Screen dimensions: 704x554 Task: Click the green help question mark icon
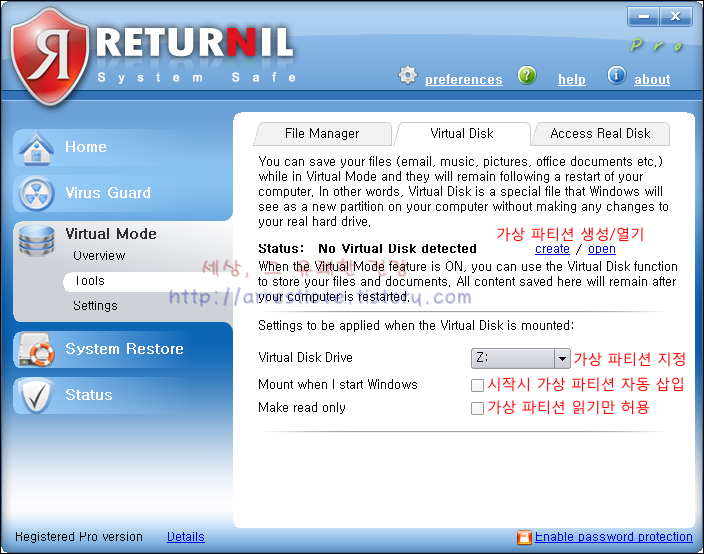coord(527,75)
